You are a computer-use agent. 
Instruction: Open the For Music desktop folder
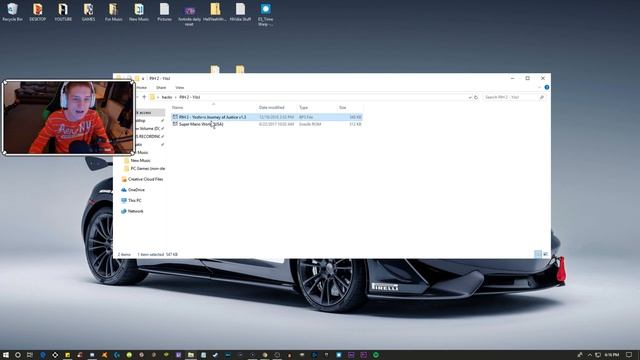(x=113, y=12)
